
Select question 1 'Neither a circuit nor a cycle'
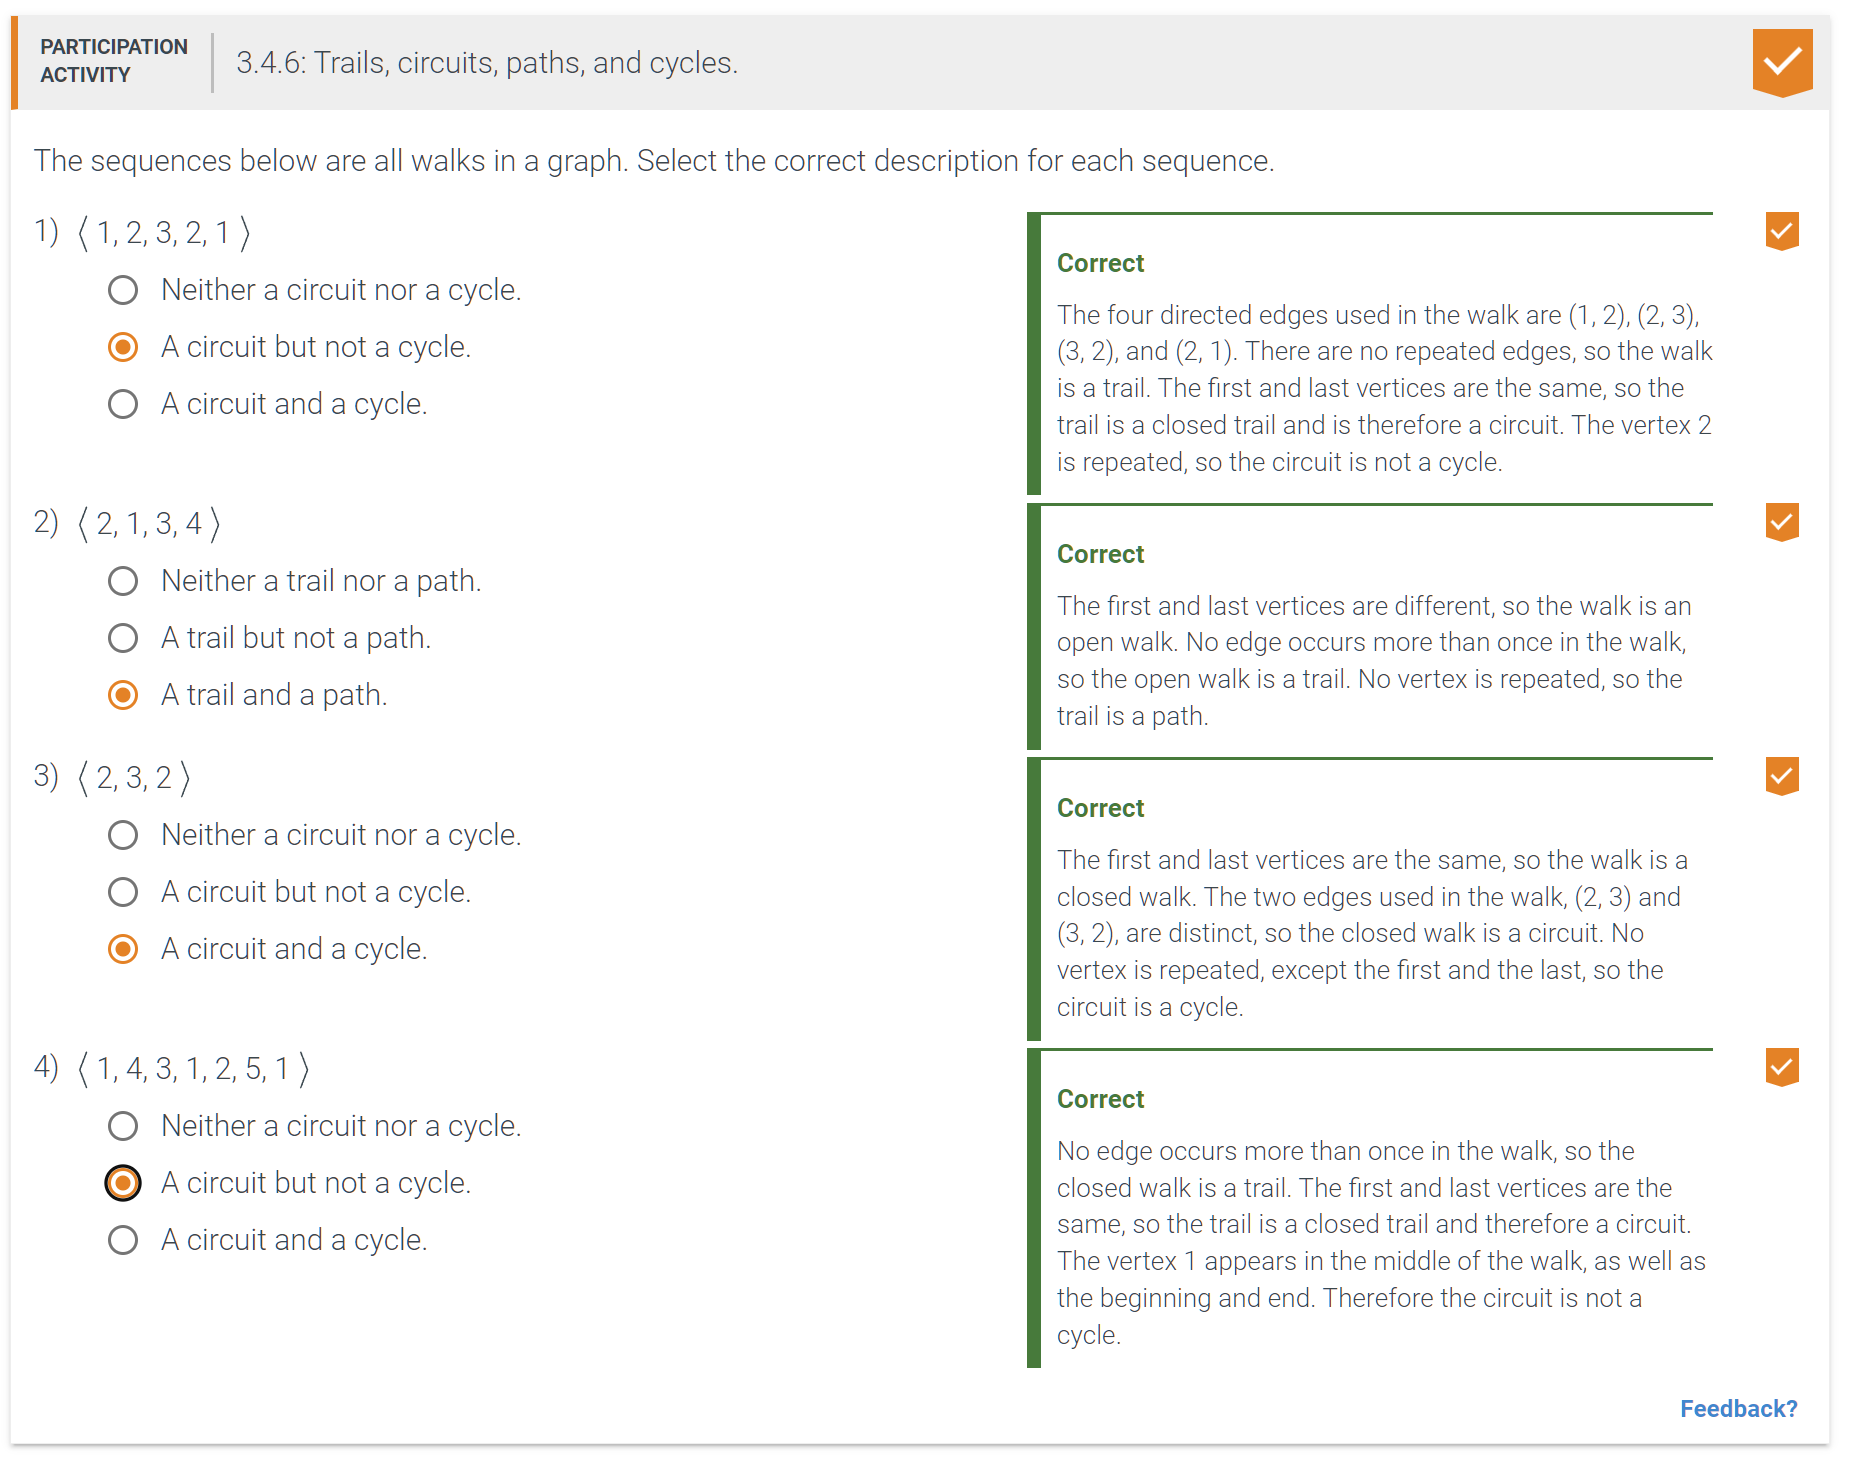point(123,290)
